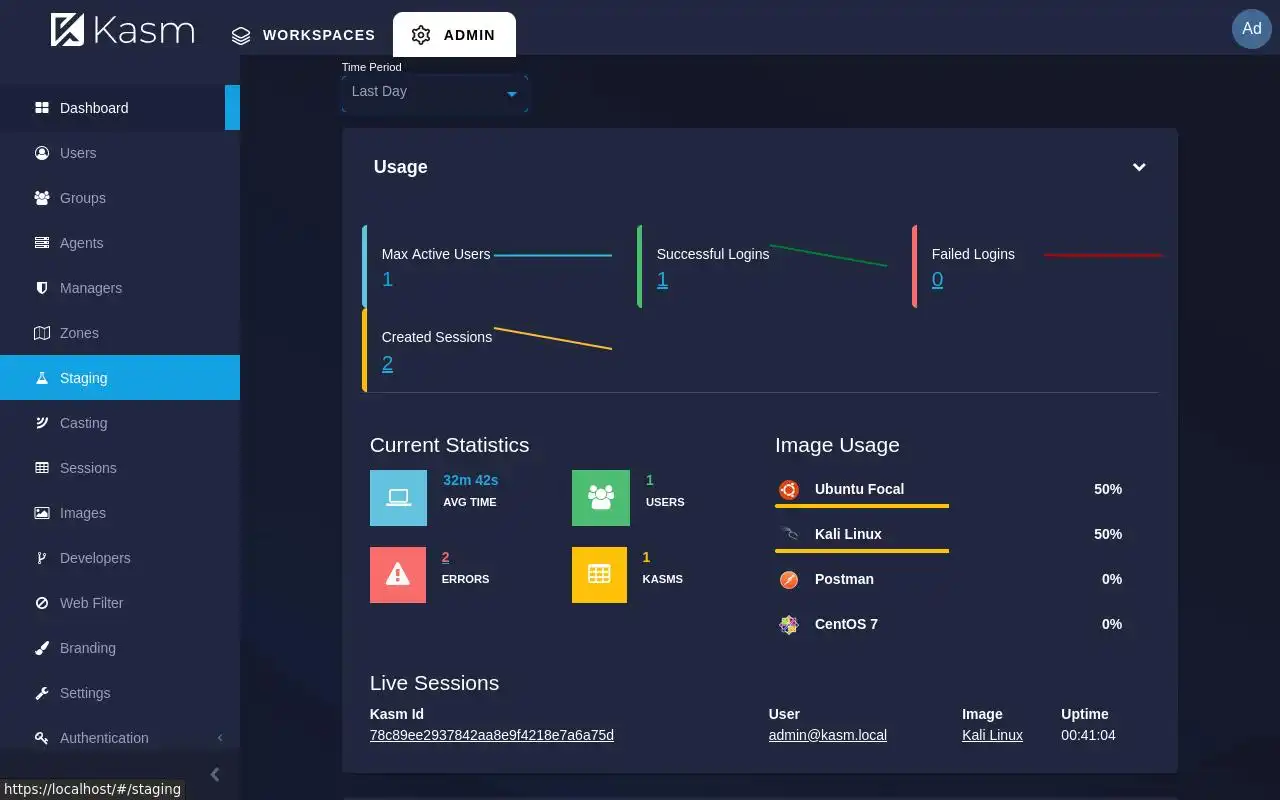Click the Casting icon in sidebar
This screenshot has height=800, width=1280.
pos(42,423)
